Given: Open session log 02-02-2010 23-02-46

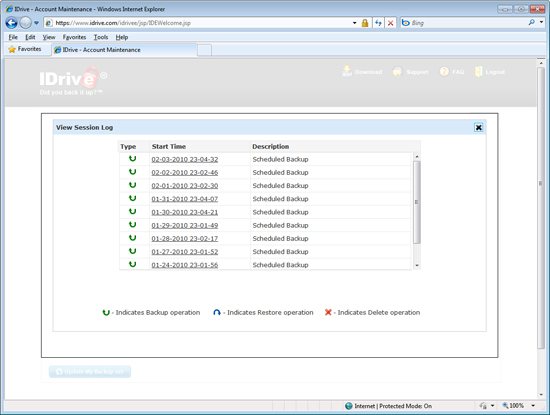Looking at the screenshot, I should [185, 173].
